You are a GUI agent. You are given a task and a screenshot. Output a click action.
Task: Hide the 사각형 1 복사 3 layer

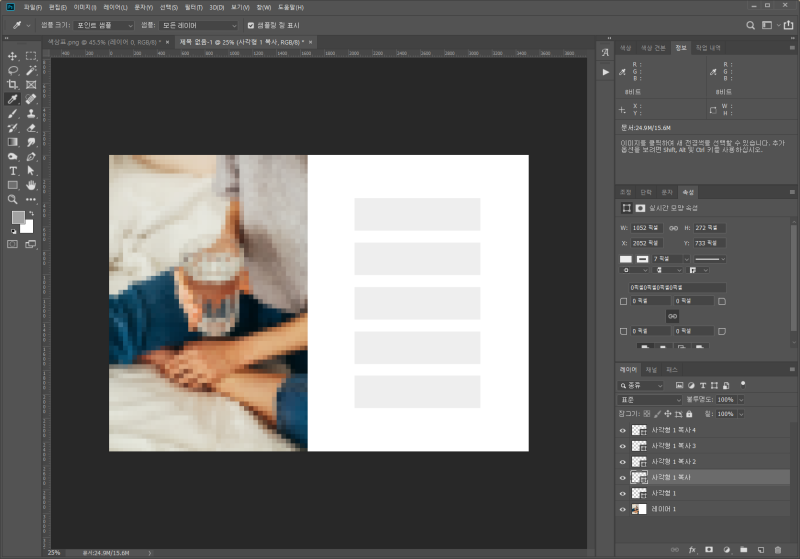pyautogui.click(x=622, y=446)
